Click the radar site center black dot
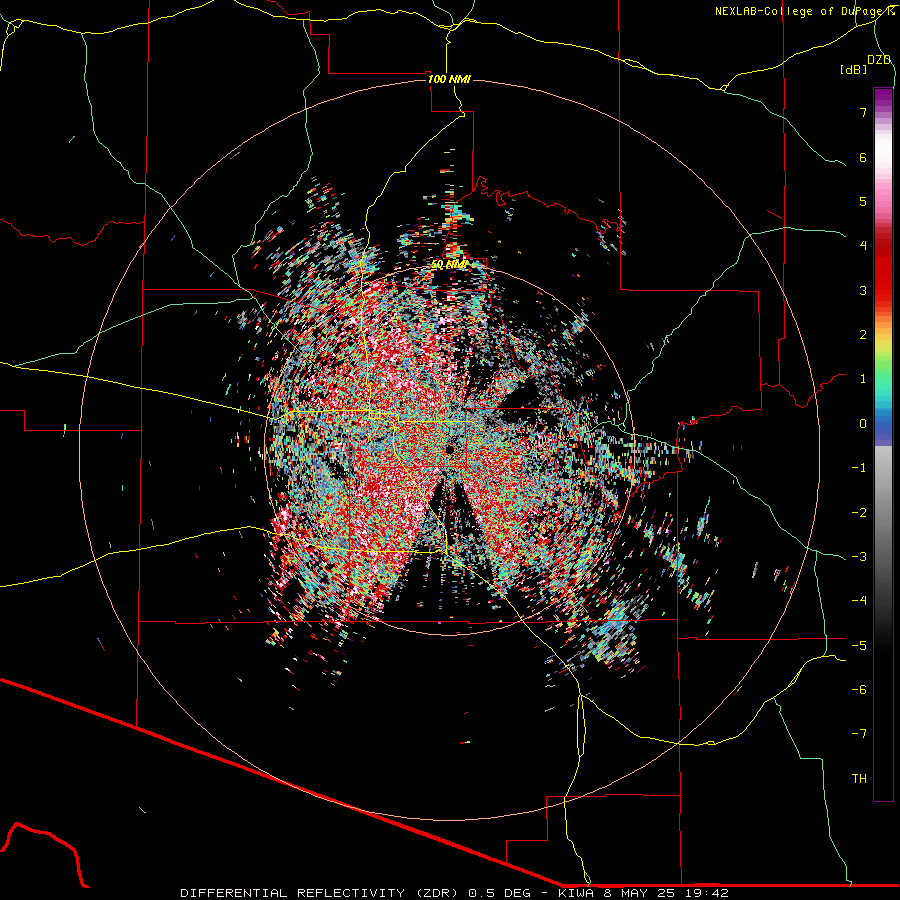900x900 pixels. [x=449, y=448]
